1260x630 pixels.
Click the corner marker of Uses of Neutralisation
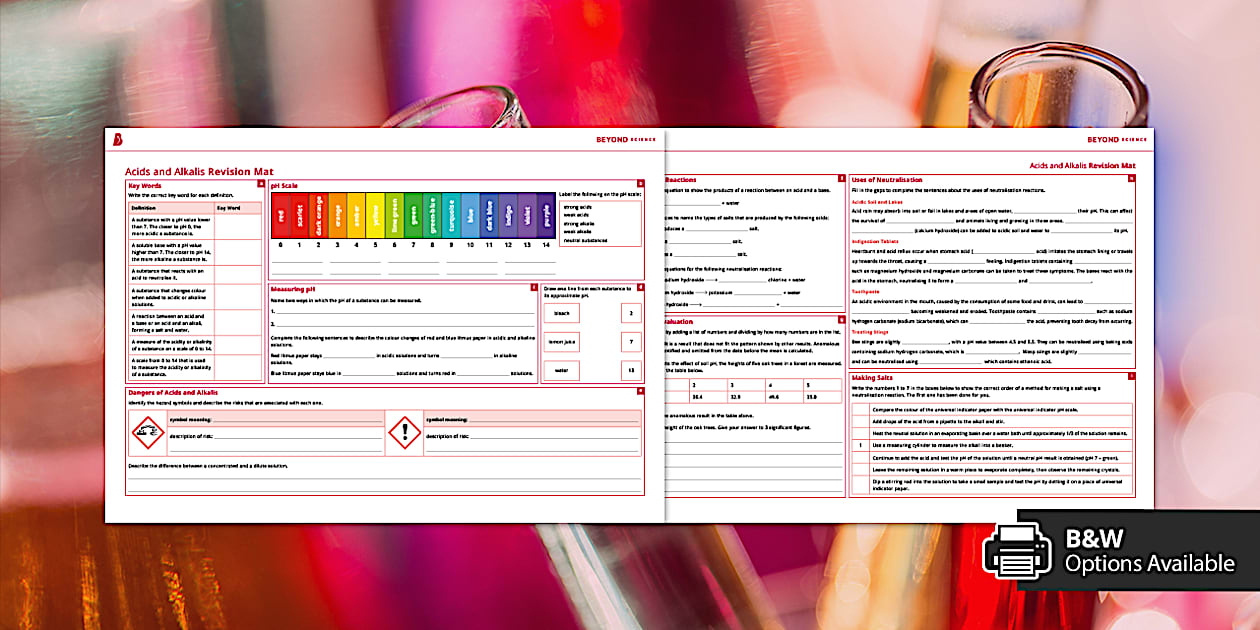(x=1132, y=179)
